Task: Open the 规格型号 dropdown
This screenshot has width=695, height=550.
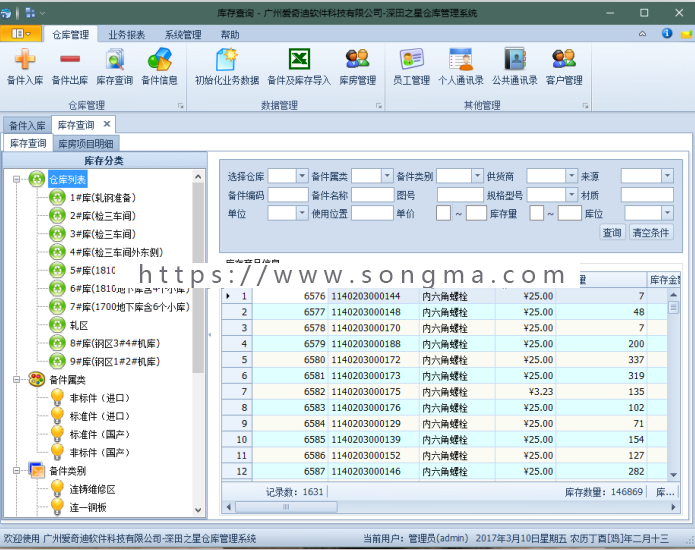Action: 571,195
